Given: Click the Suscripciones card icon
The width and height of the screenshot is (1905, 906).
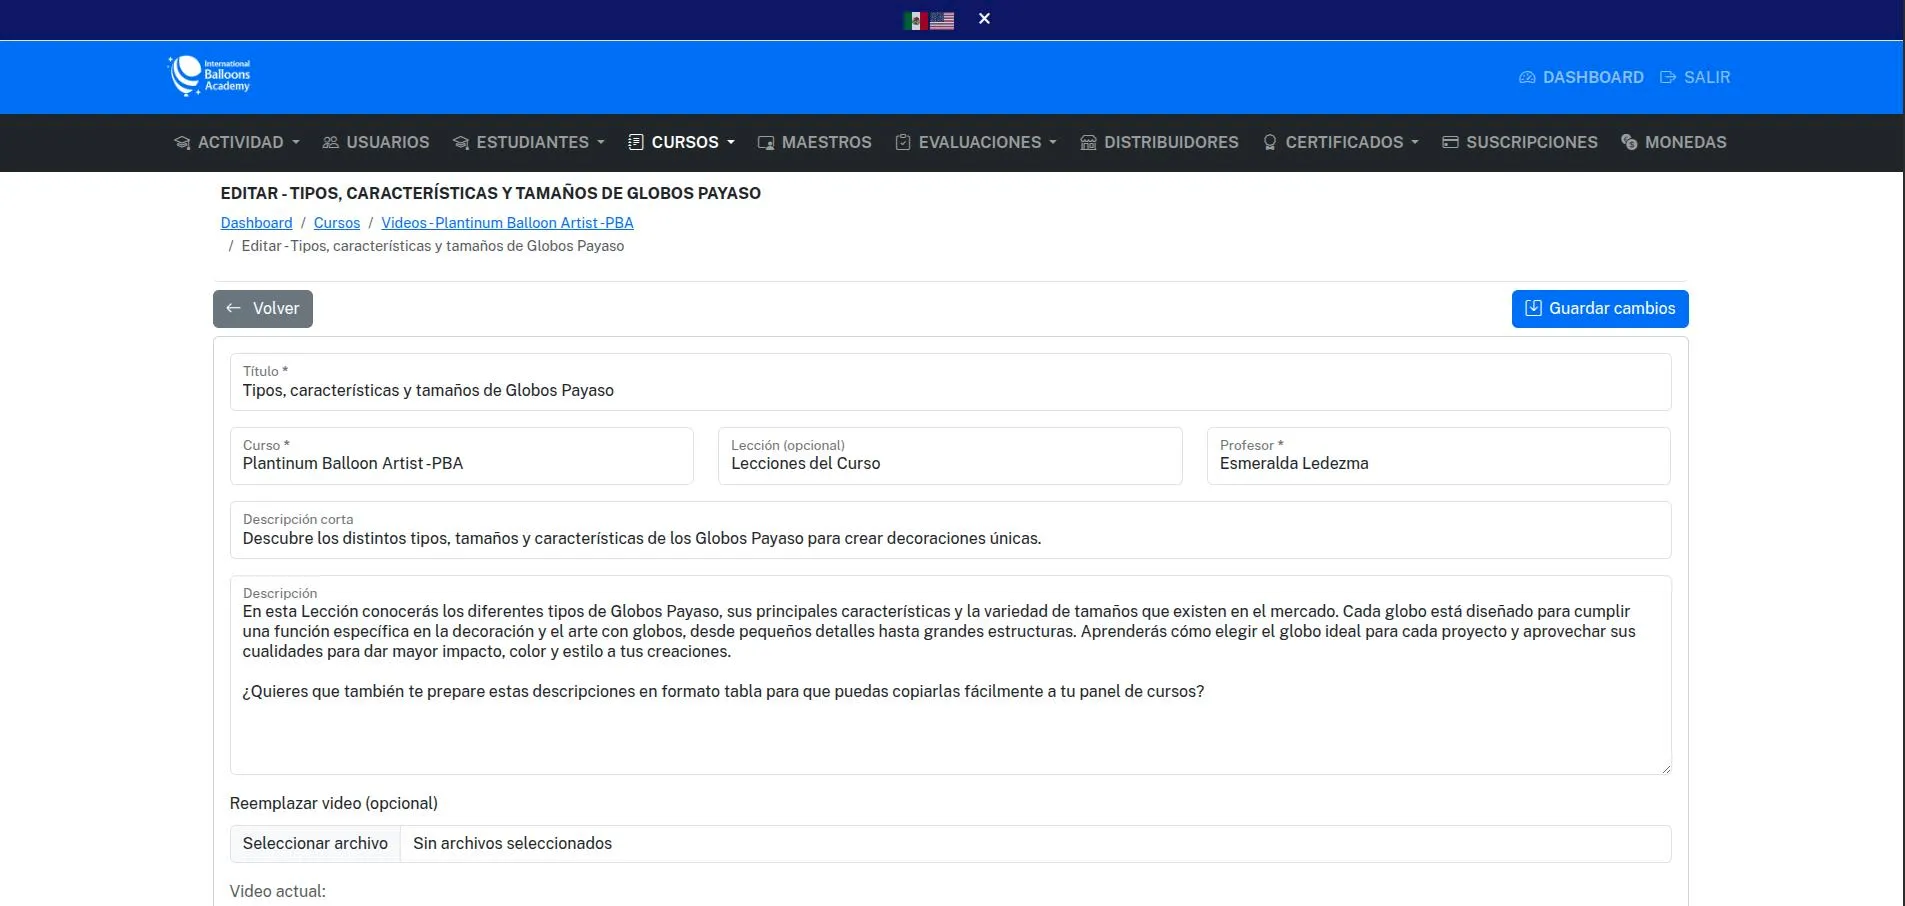Looking at the screenshot, I should pos(1450,143).
